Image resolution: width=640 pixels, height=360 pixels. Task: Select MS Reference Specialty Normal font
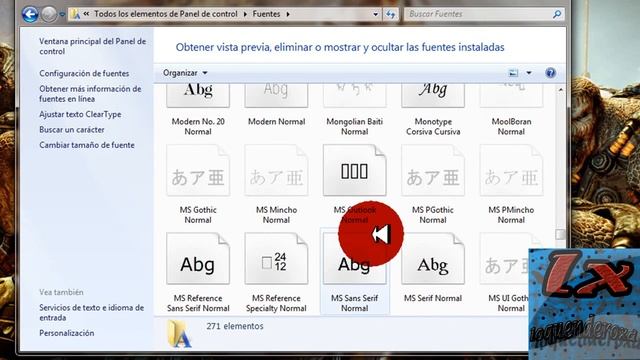[x=276, y=273]
